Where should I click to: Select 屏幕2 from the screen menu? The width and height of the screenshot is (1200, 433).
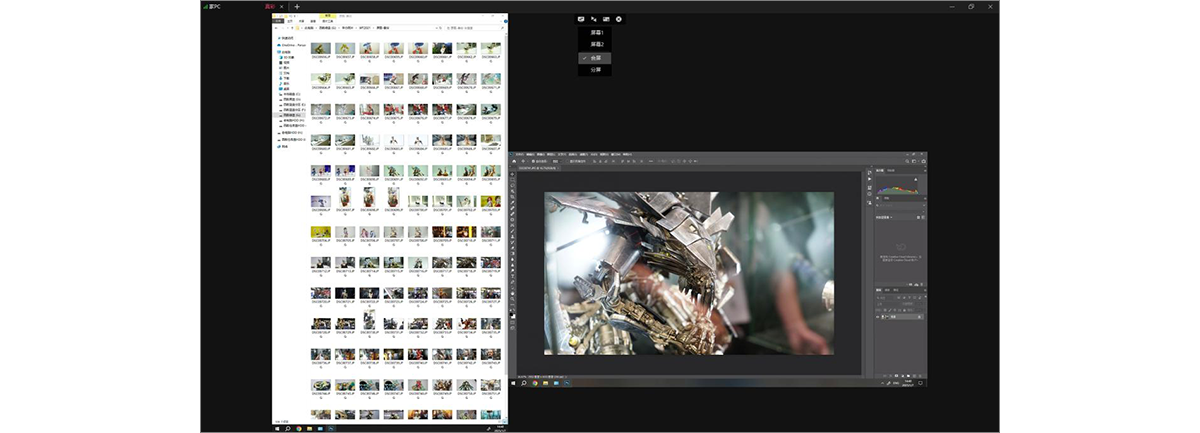597,45
